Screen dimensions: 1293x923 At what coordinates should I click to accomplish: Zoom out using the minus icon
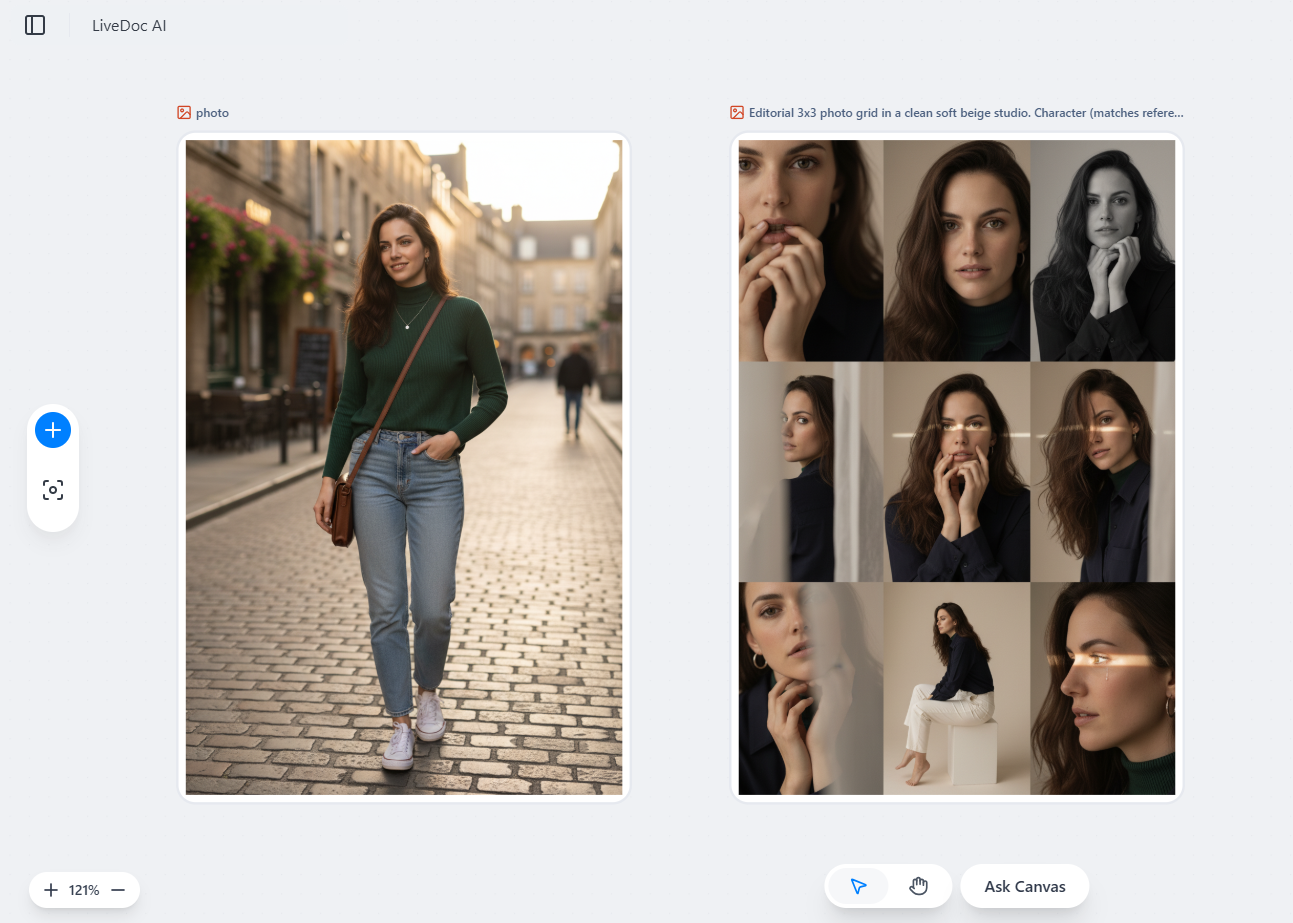[119, 889]
